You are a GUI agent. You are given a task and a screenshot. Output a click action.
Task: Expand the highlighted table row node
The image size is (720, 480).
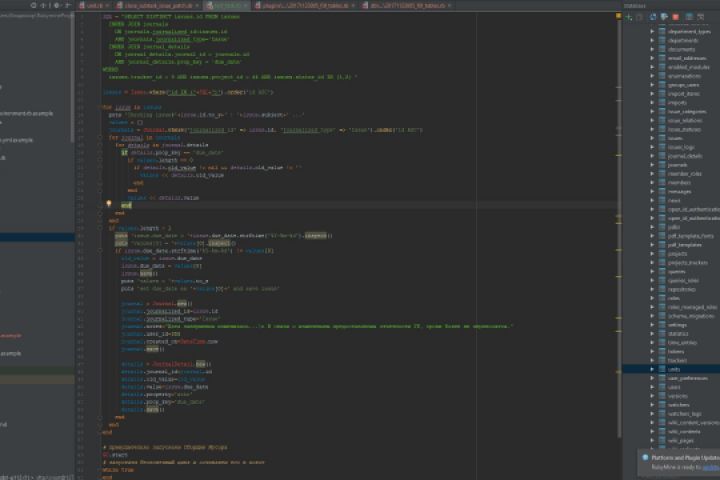(x=652, y=369)
